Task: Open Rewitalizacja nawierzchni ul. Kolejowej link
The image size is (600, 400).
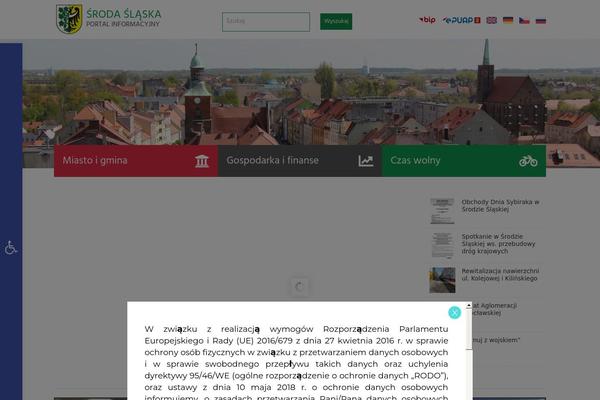Action: click(500, 274)
